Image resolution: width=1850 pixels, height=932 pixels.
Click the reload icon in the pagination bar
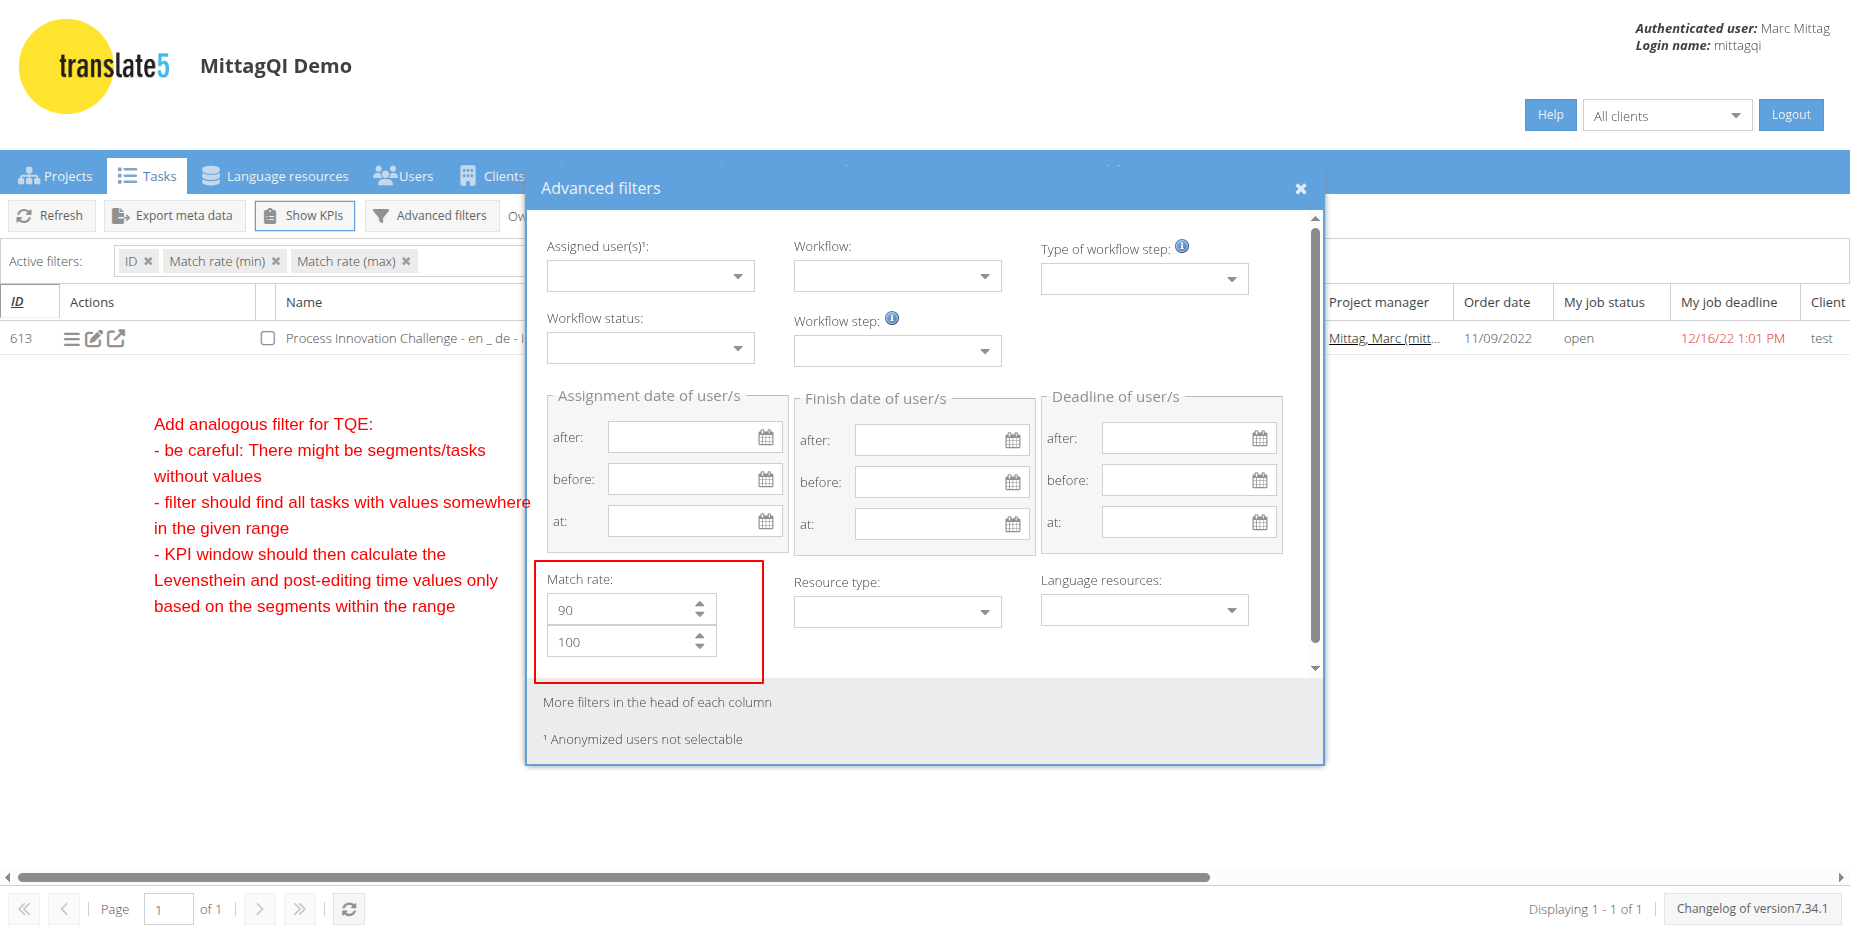pyautogui.click(x=349, y=909)
